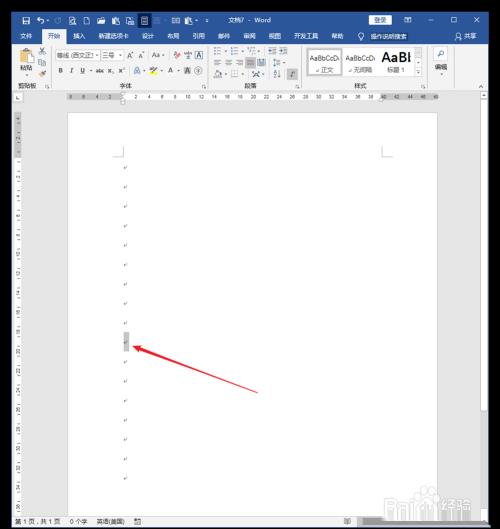Click the Clear formatting eraser icon

coord(177,55)
